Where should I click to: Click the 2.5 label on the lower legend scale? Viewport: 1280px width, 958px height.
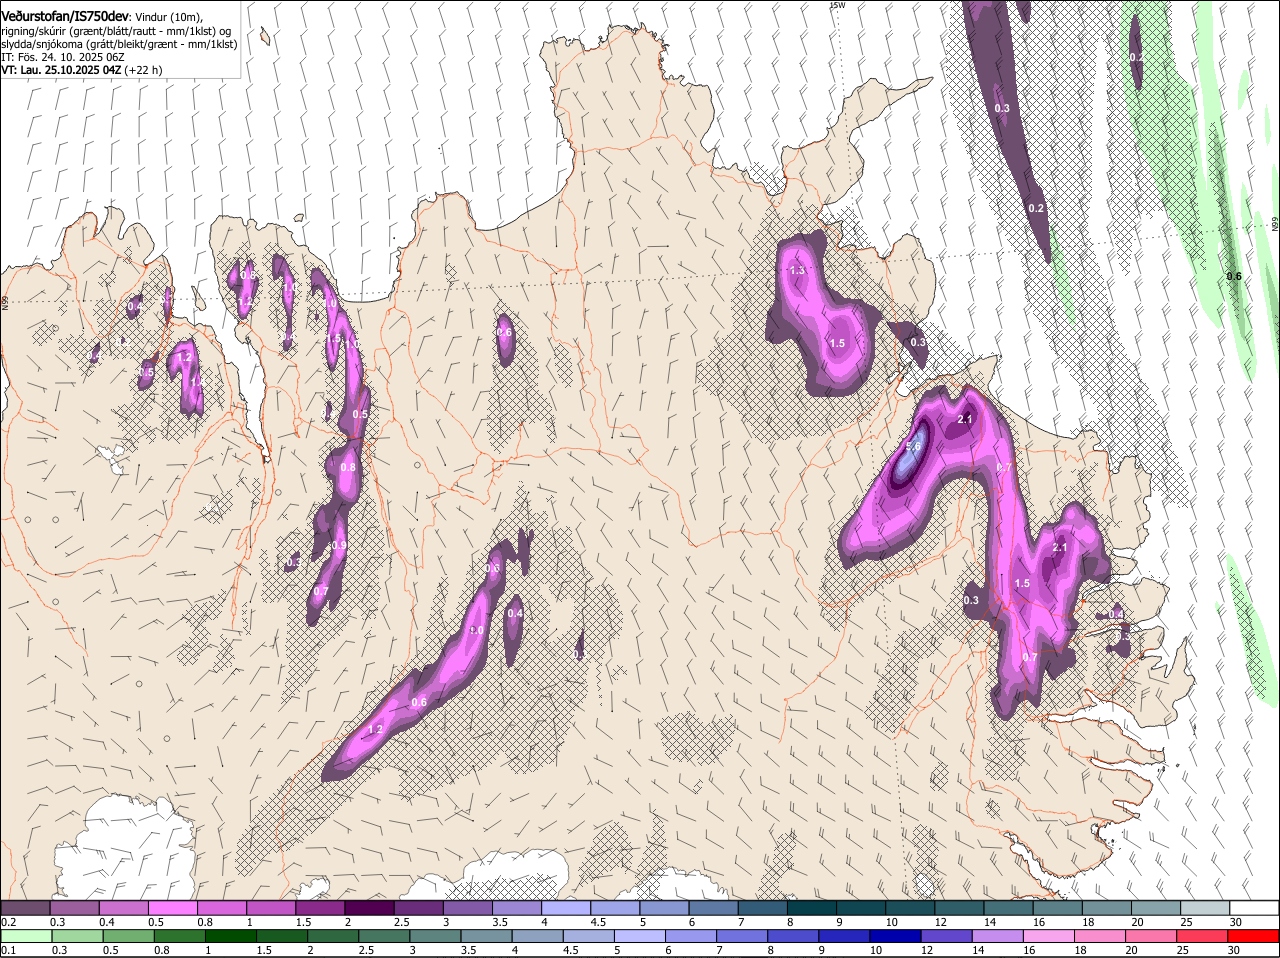pos(366,950)
